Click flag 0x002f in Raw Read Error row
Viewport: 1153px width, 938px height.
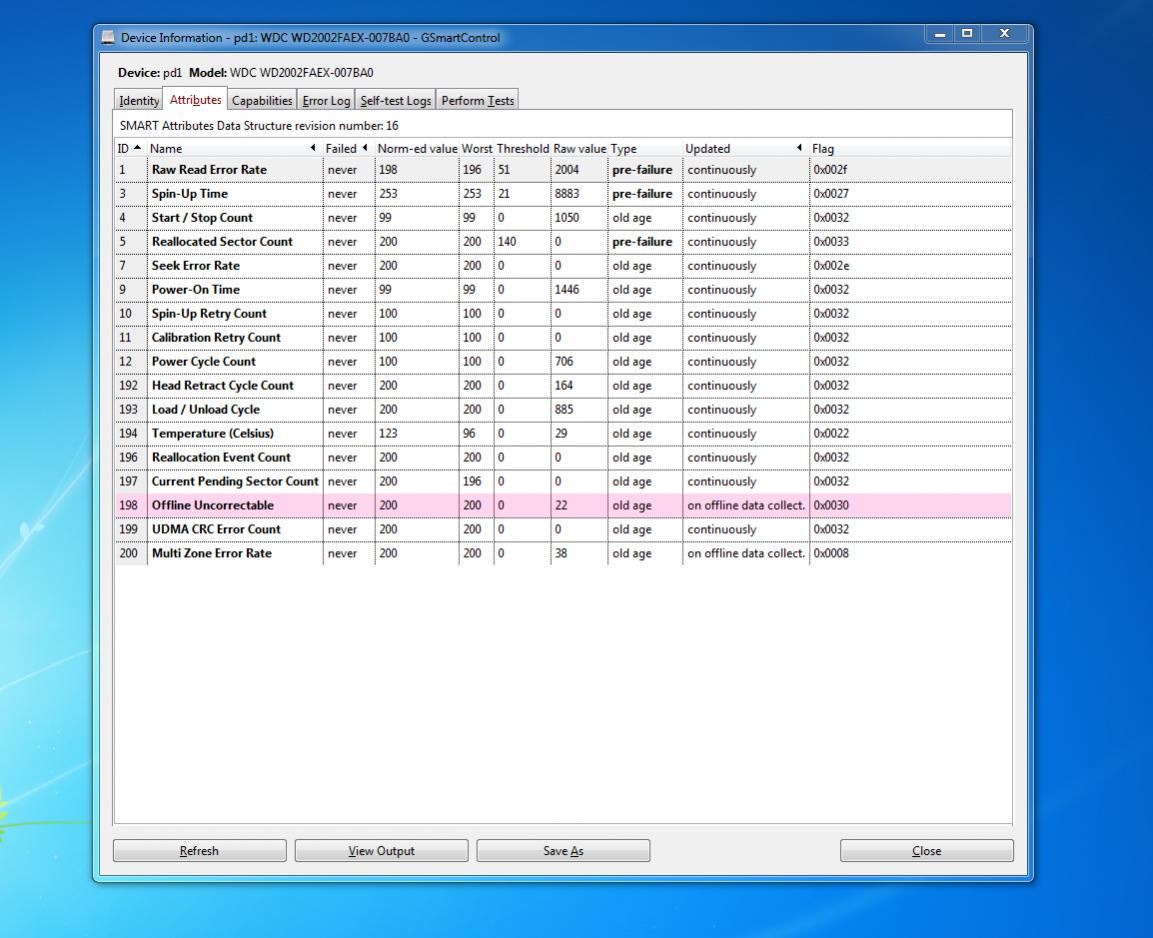pyautogui.click(x=830, y=170)
